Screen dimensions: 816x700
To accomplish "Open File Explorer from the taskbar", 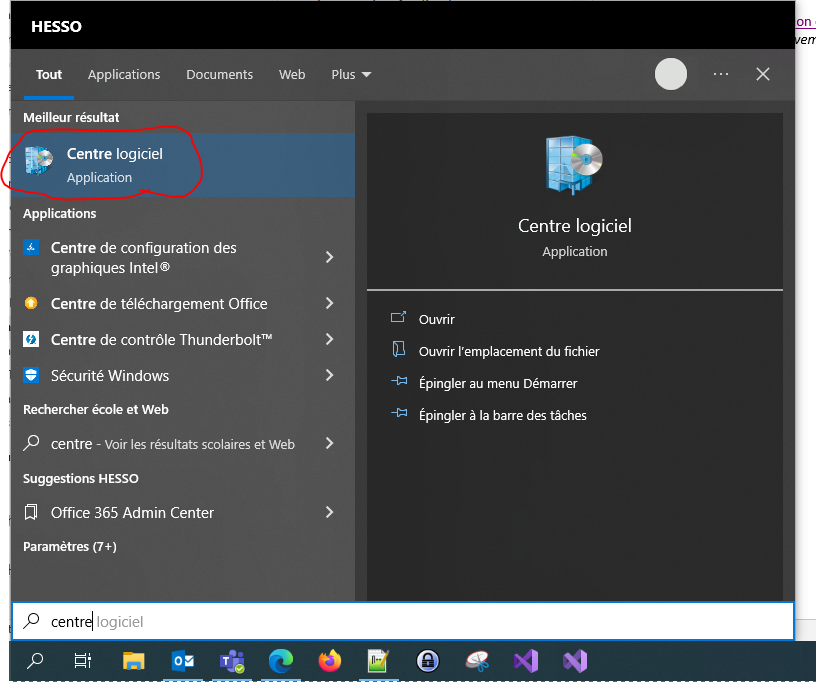I will pos(133,661).
